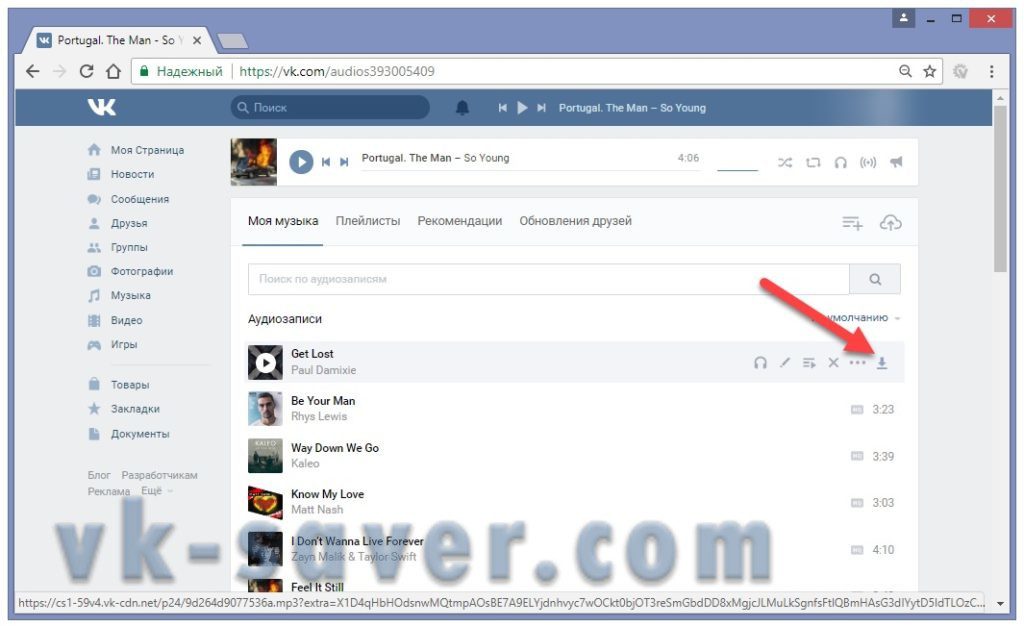
Task: Open the Chrome three-dot menu
Action: point(991,71)
